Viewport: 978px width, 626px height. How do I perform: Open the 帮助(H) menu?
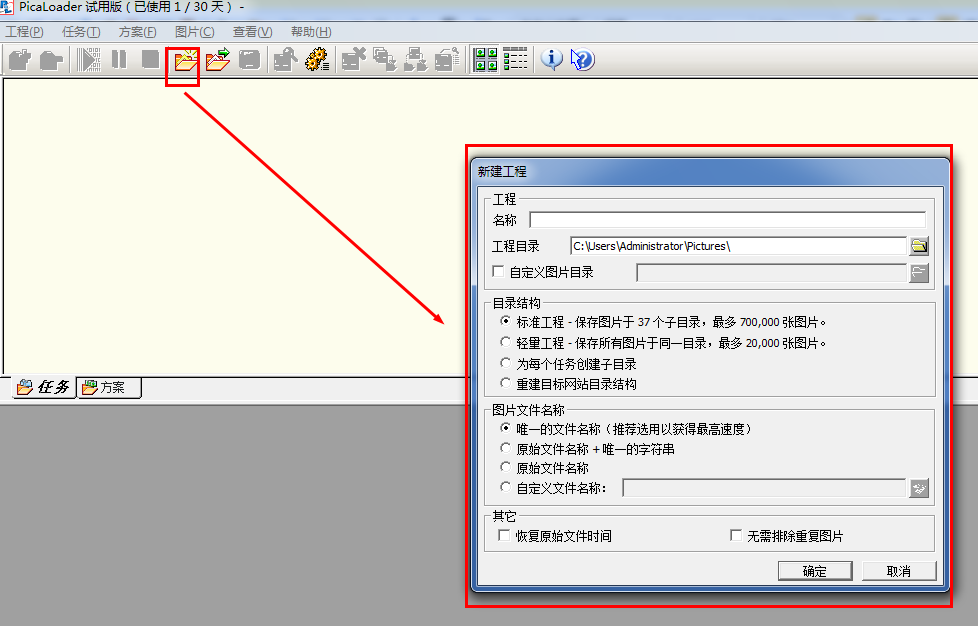(311, 32)
